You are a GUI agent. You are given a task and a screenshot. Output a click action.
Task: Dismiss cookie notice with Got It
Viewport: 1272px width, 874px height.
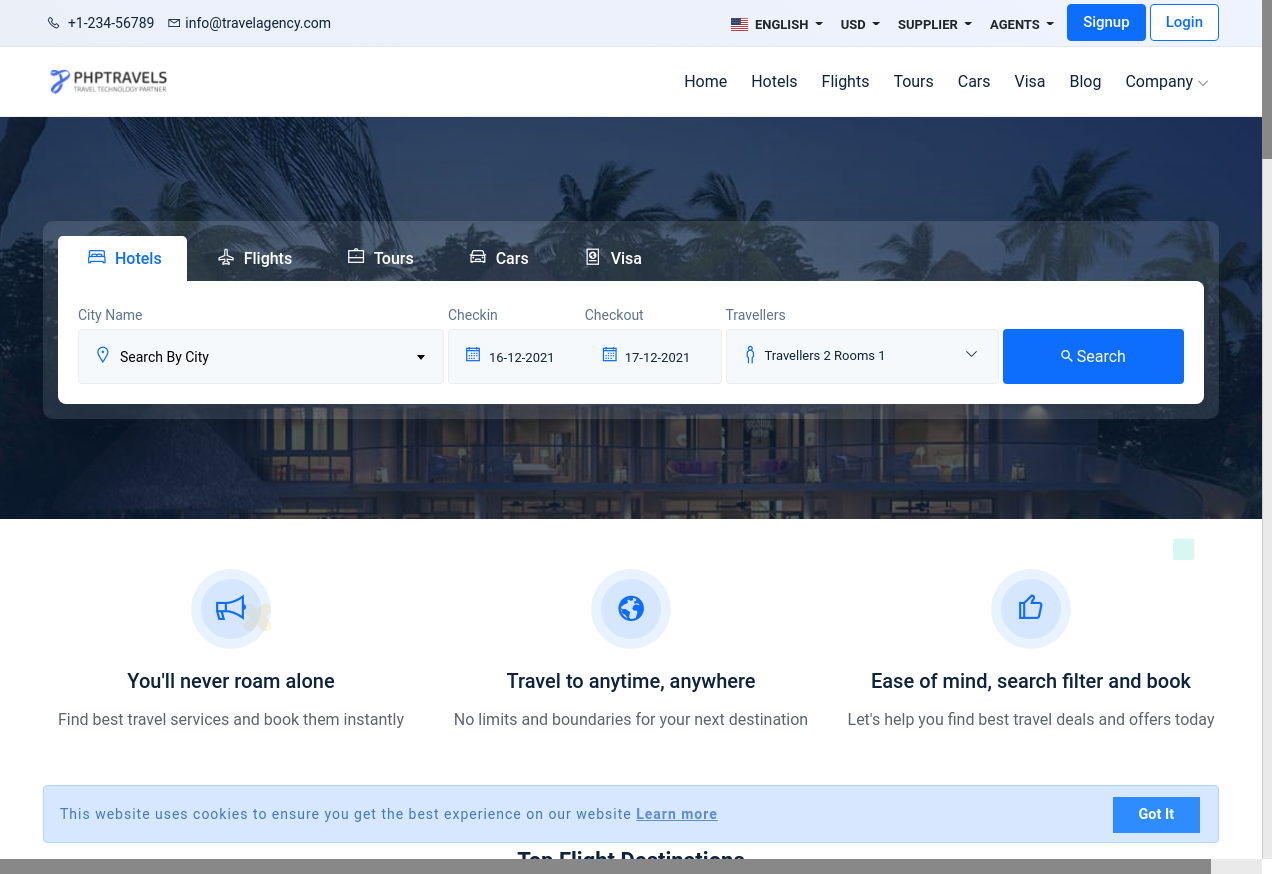coord(1155,814)
